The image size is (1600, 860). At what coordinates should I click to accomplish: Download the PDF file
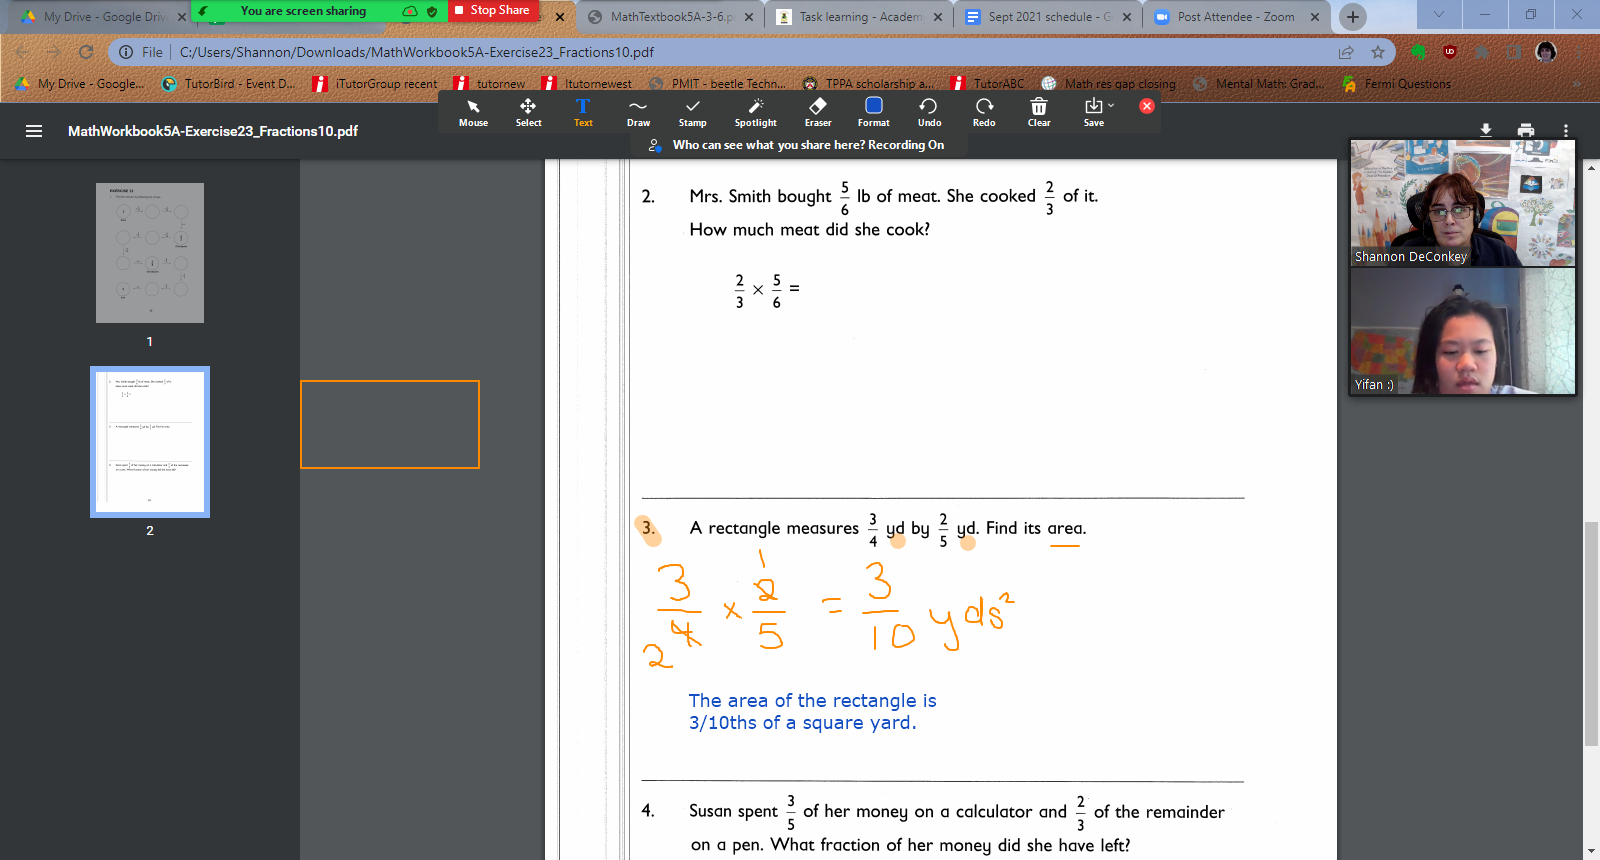[x=1486, y=130]
